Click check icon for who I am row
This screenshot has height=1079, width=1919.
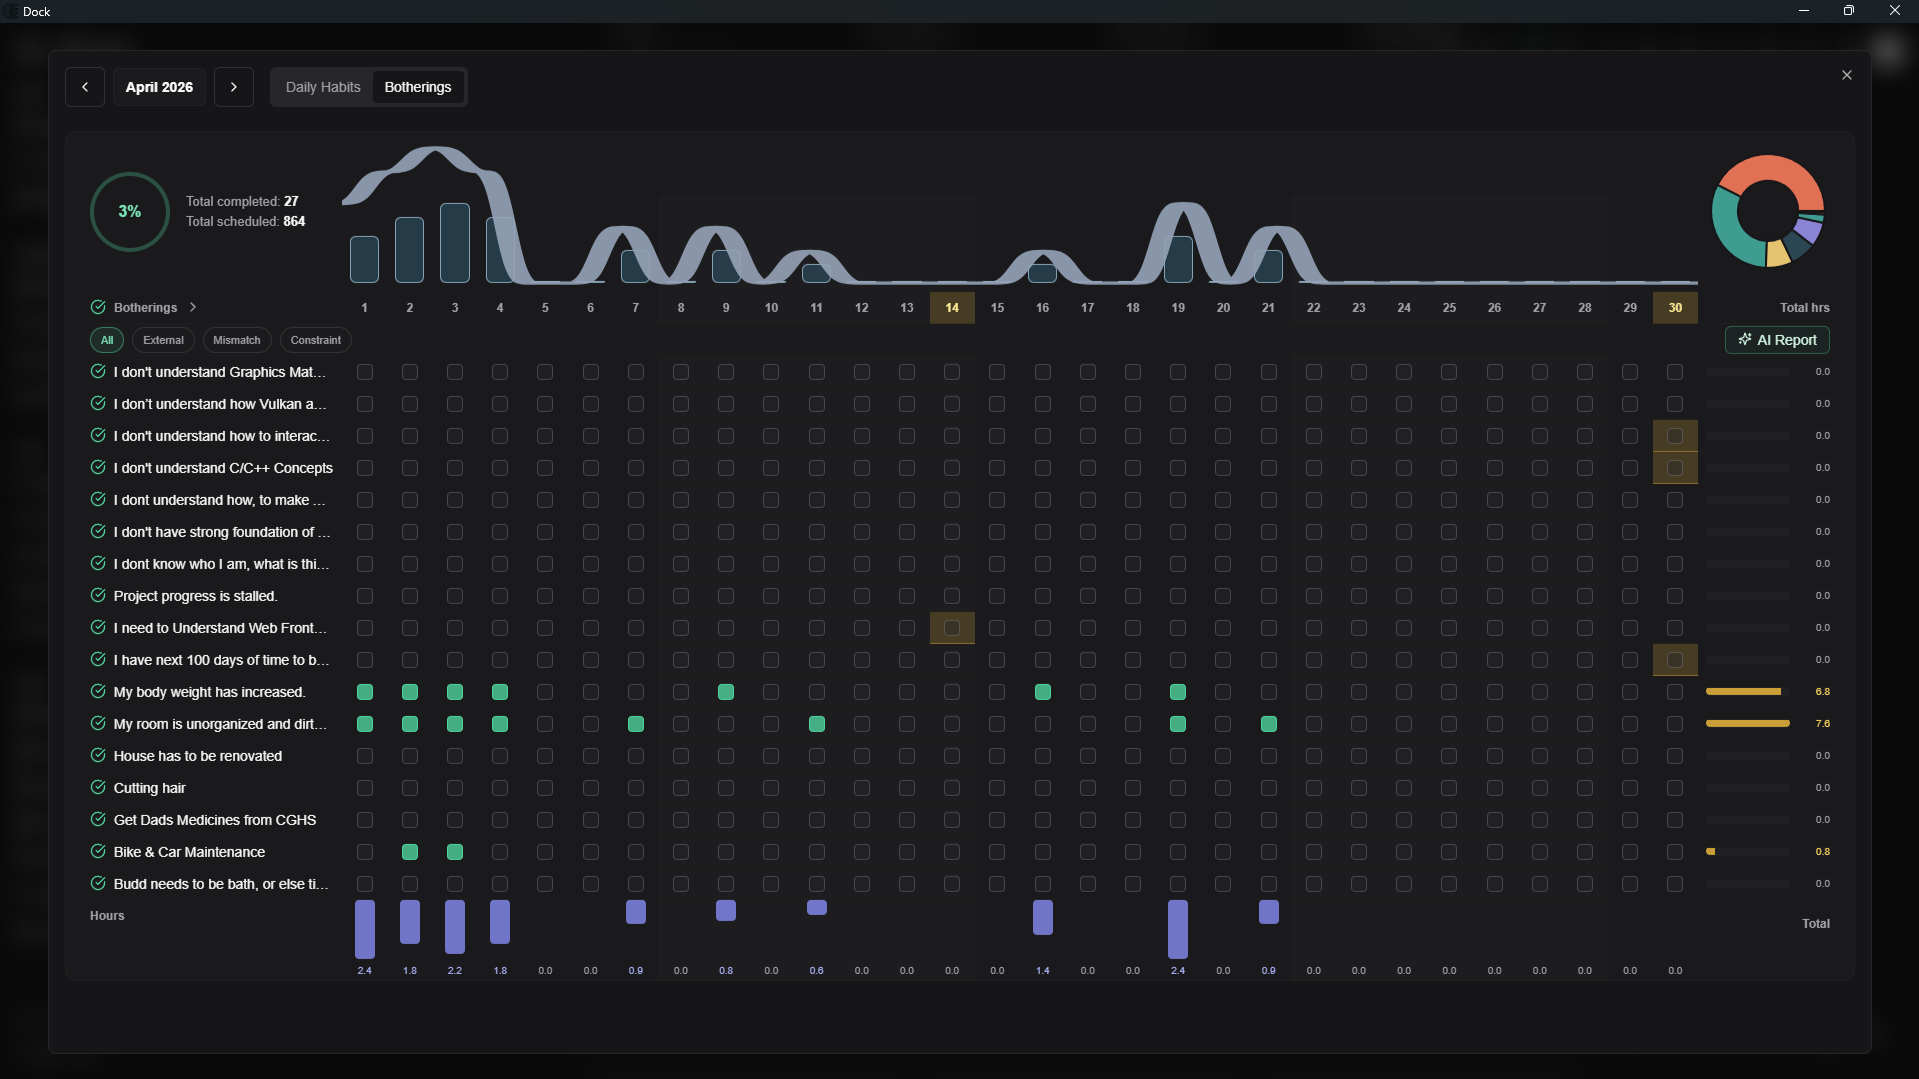98,563
